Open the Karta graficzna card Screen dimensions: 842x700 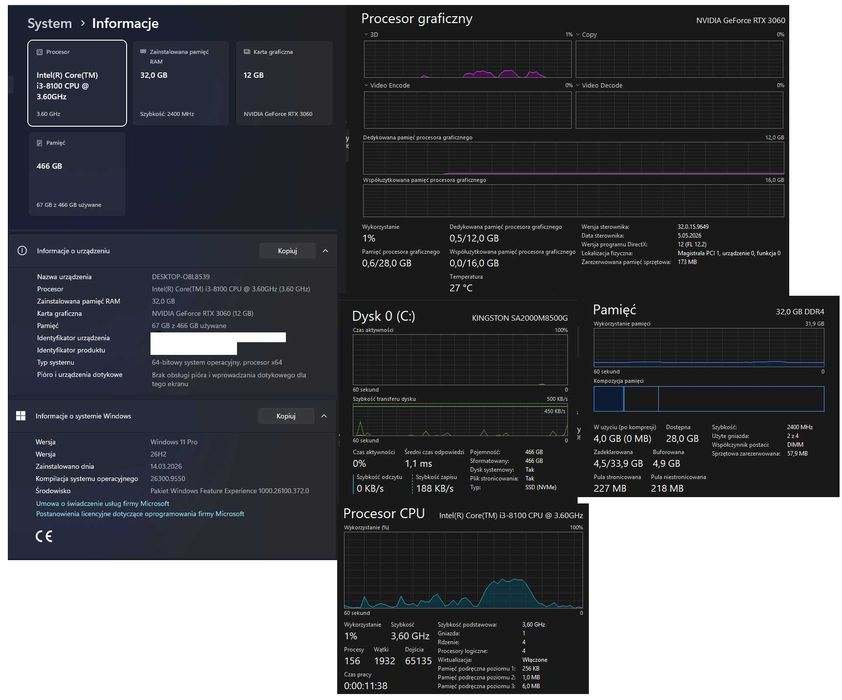(284, 83)
